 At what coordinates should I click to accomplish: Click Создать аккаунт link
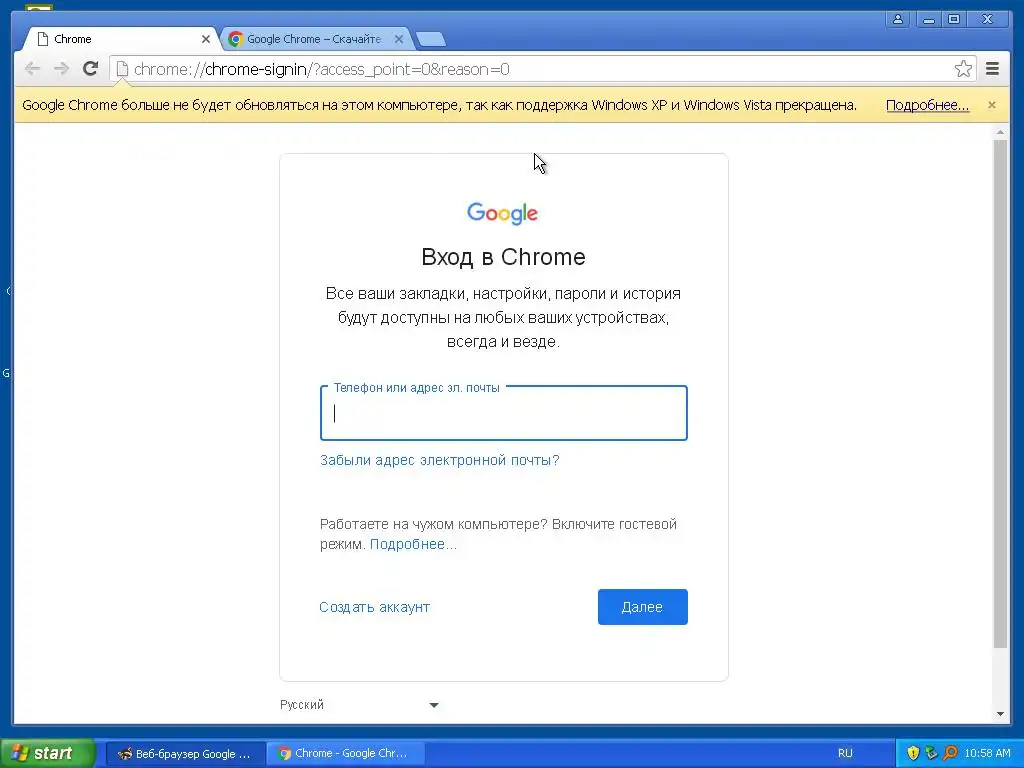click(x=375, y=607)
